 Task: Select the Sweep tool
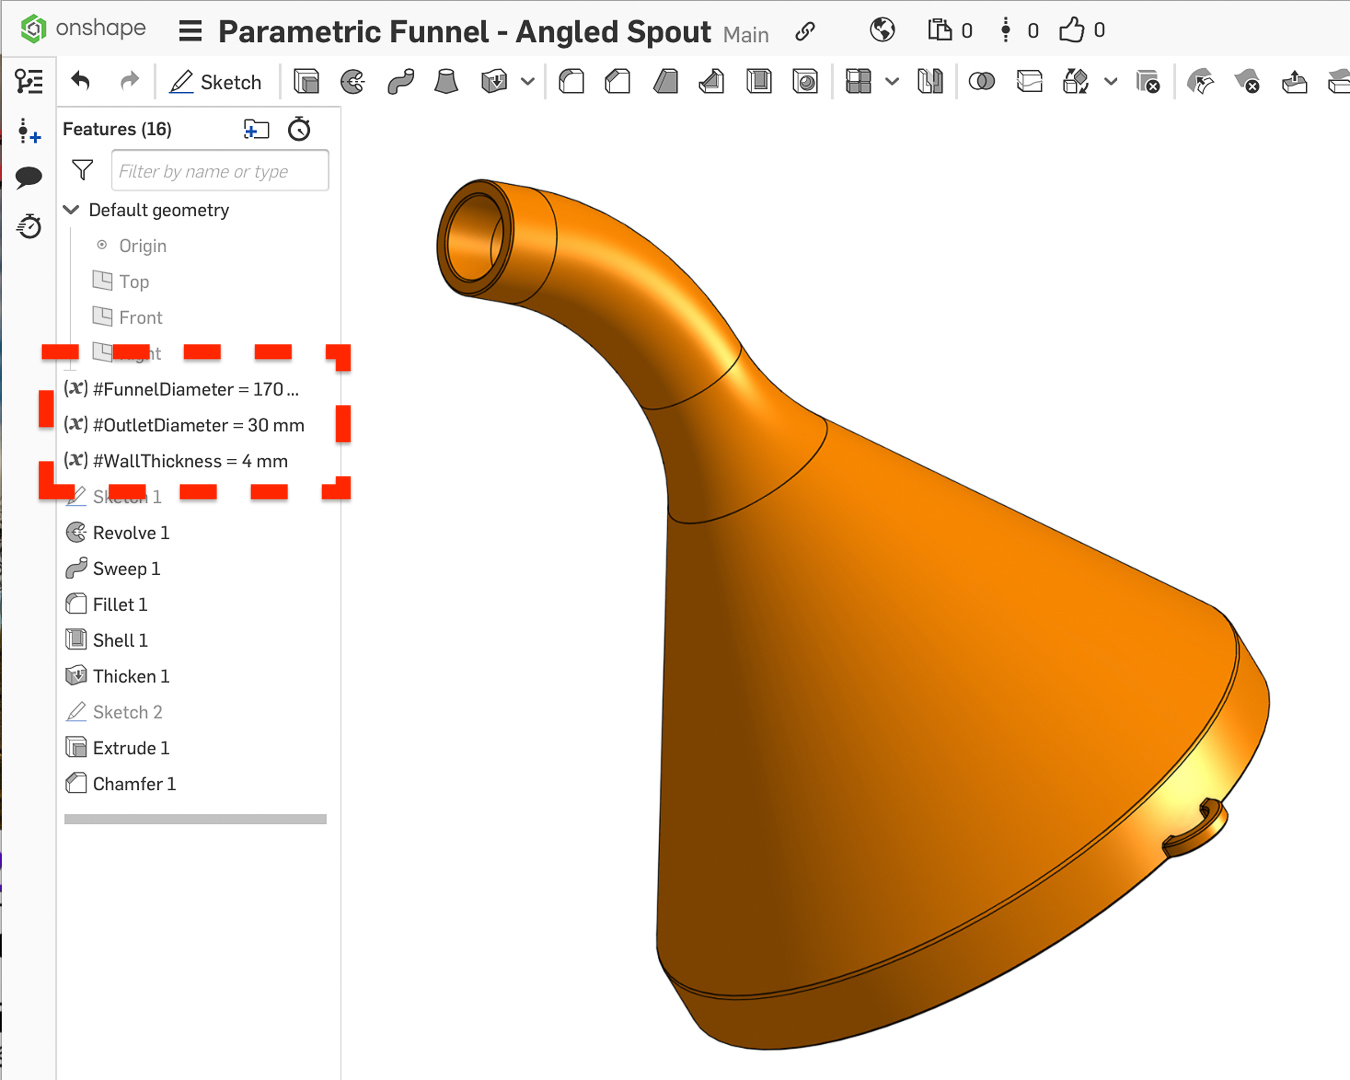click(400, 82)
